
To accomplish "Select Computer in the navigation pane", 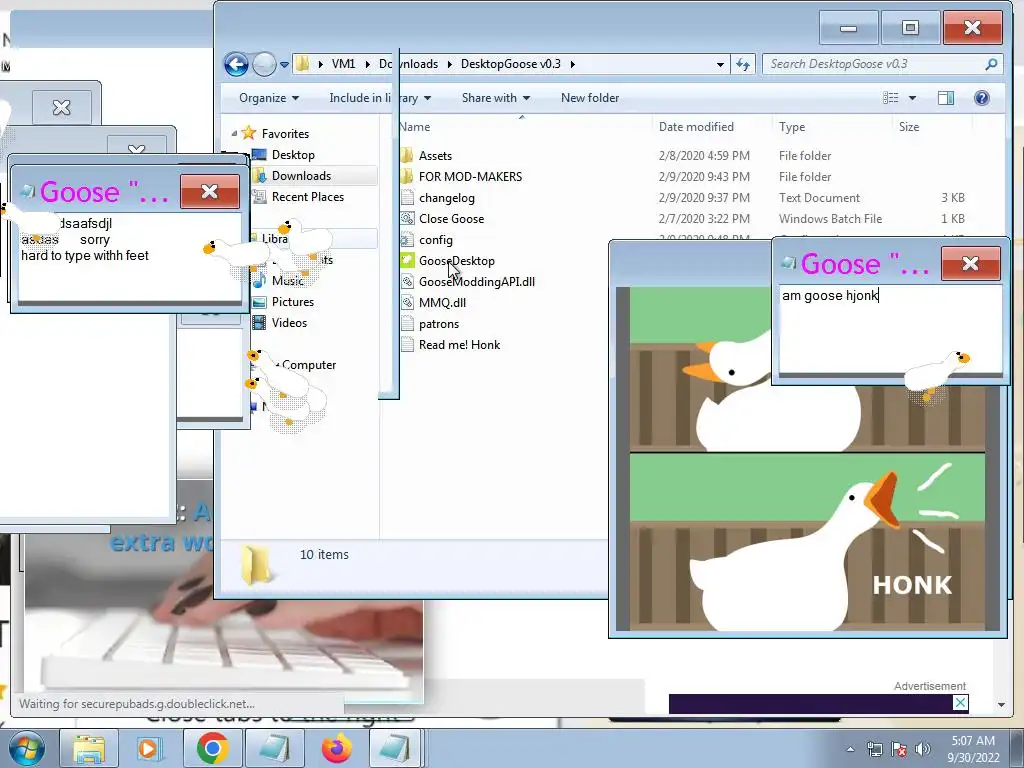I will click(x=309, y=365).
